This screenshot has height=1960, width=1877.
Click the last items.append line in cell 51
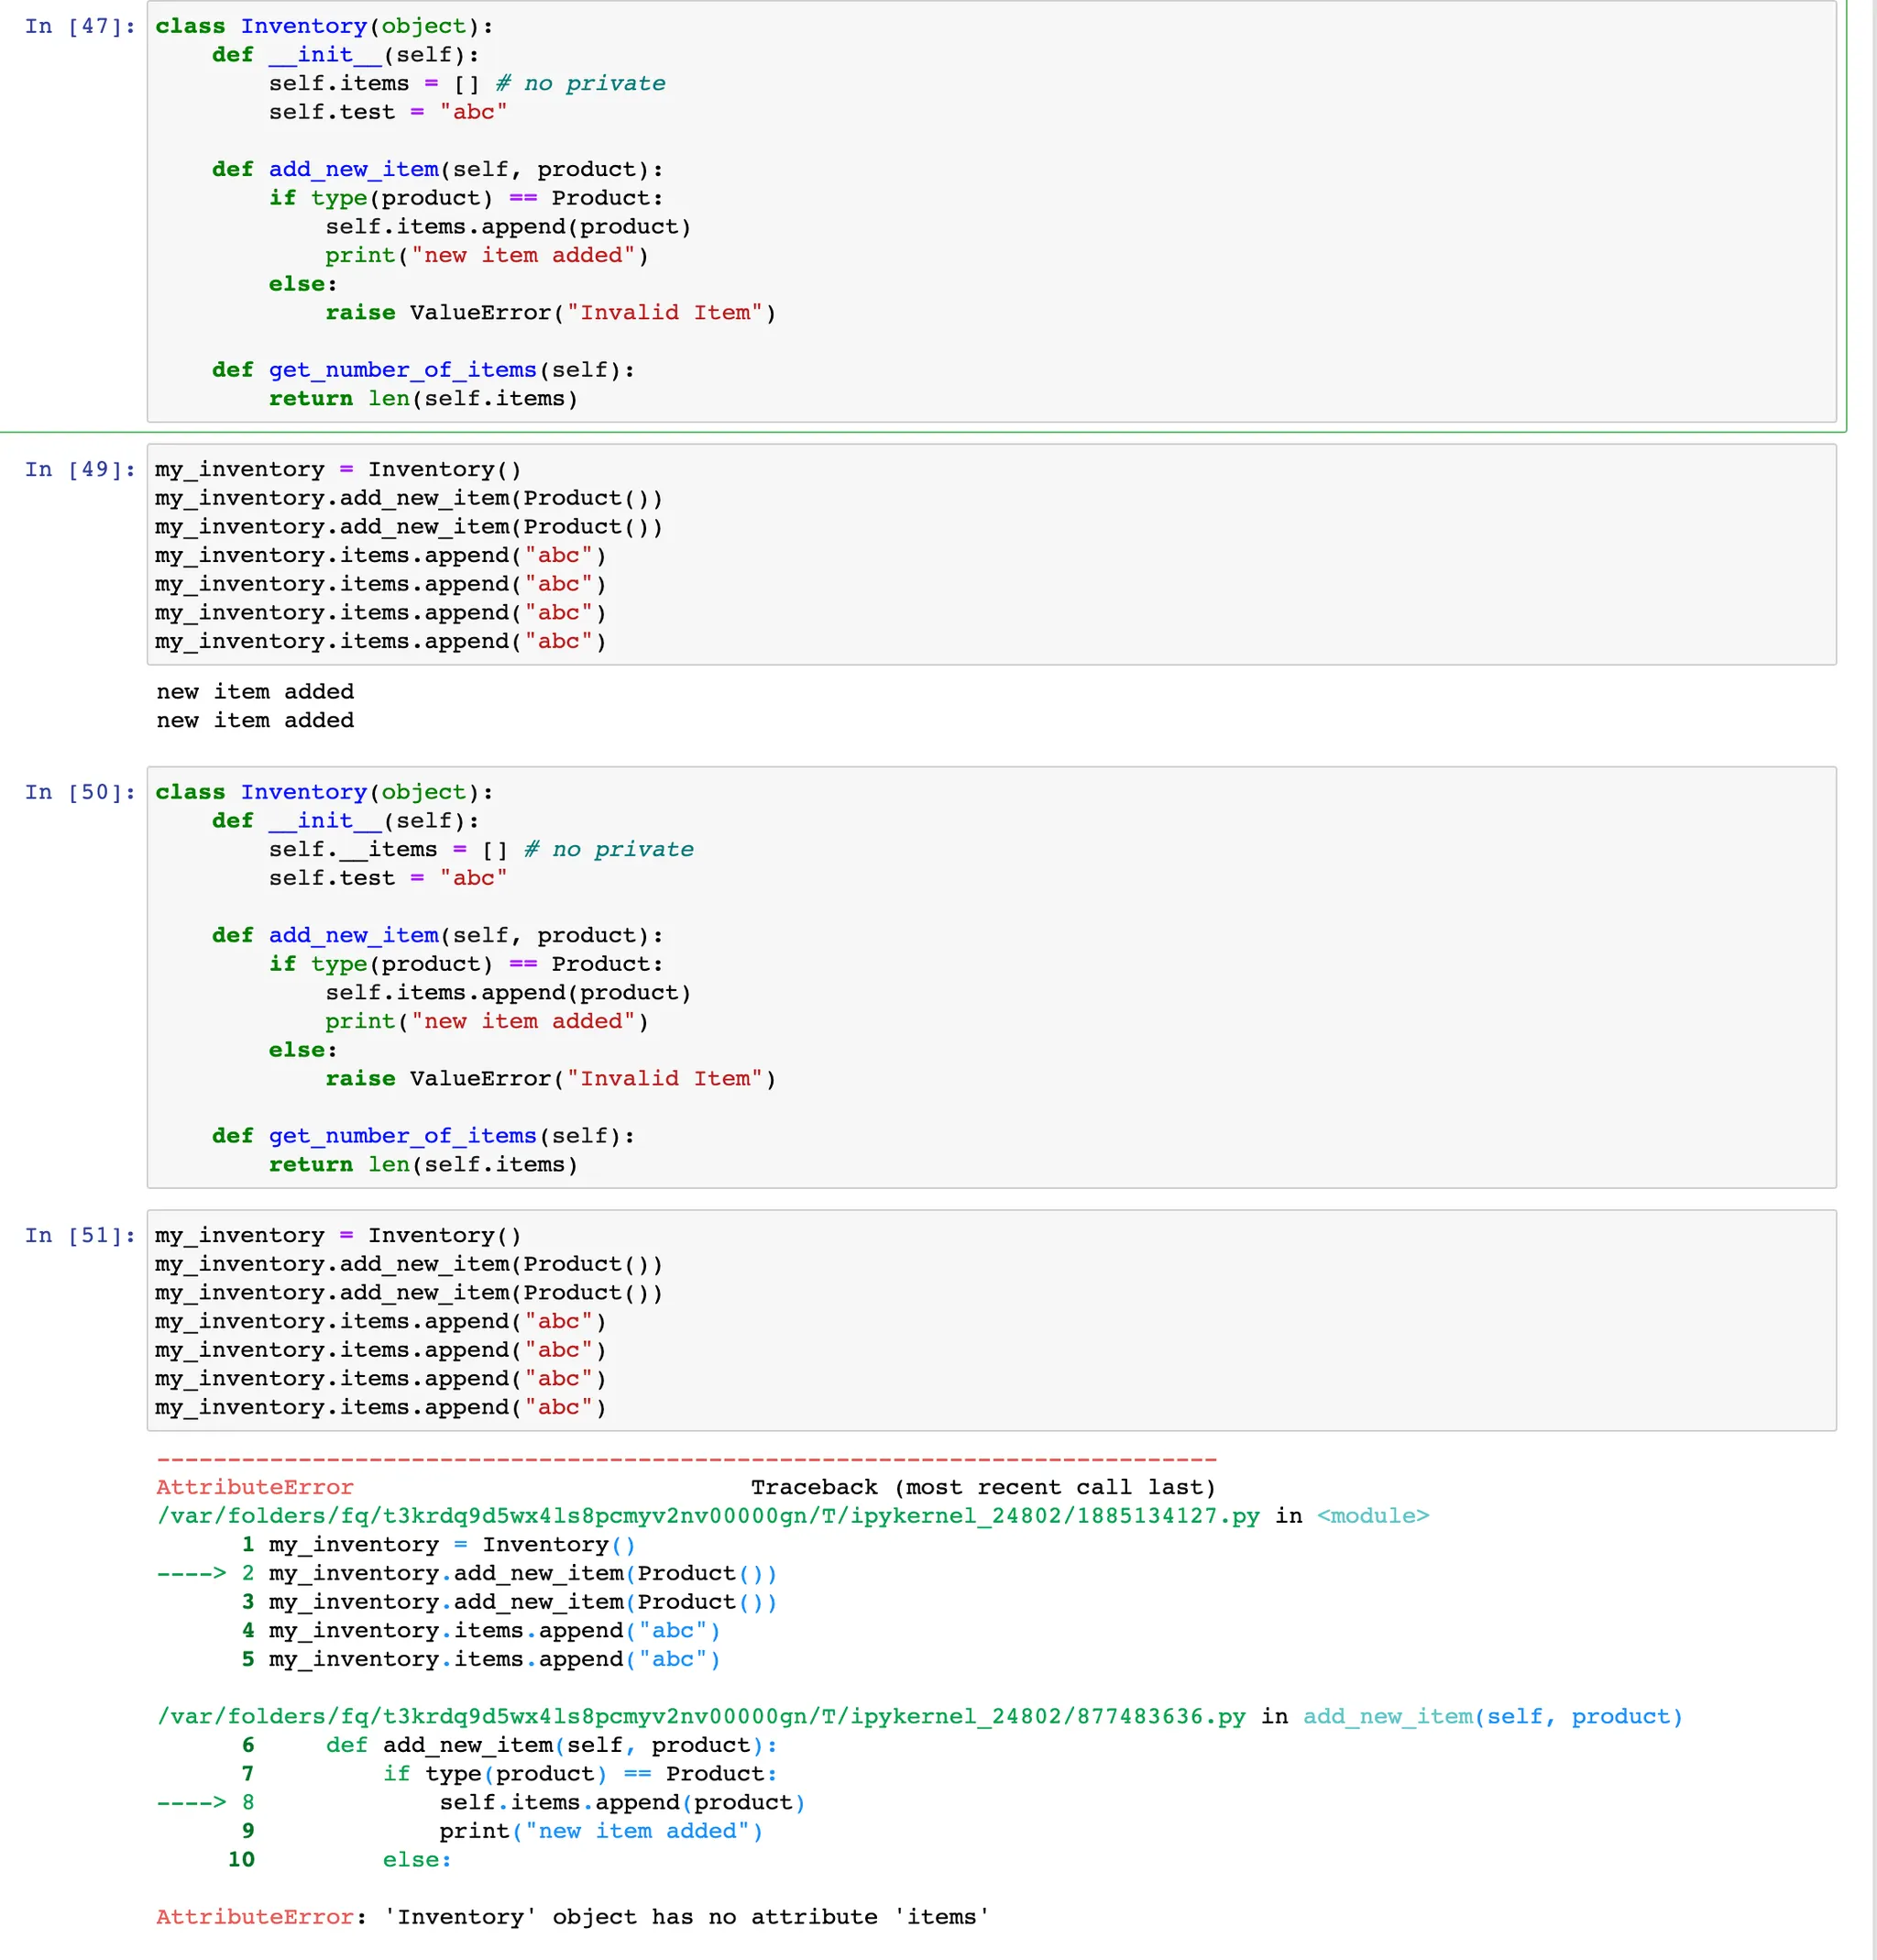coord(380,1408)
